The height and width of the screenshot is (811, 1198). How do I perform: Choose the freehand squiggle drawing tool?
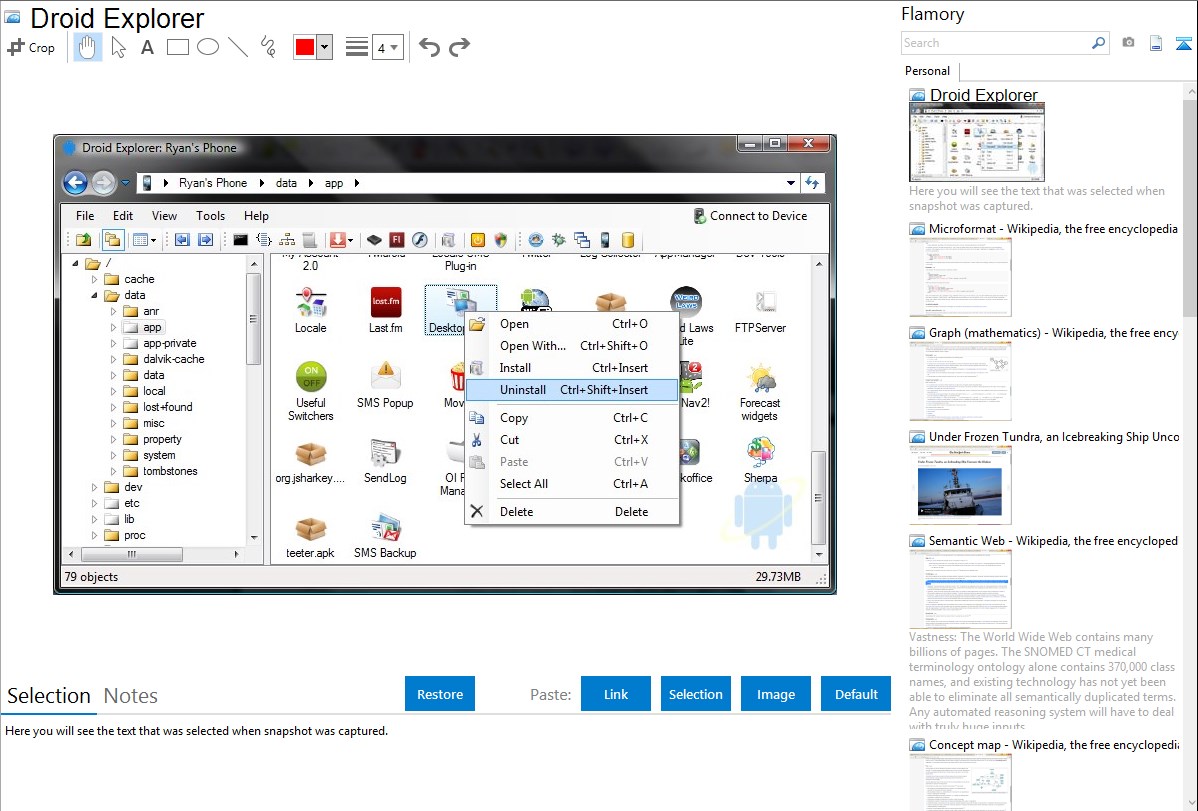268,47
